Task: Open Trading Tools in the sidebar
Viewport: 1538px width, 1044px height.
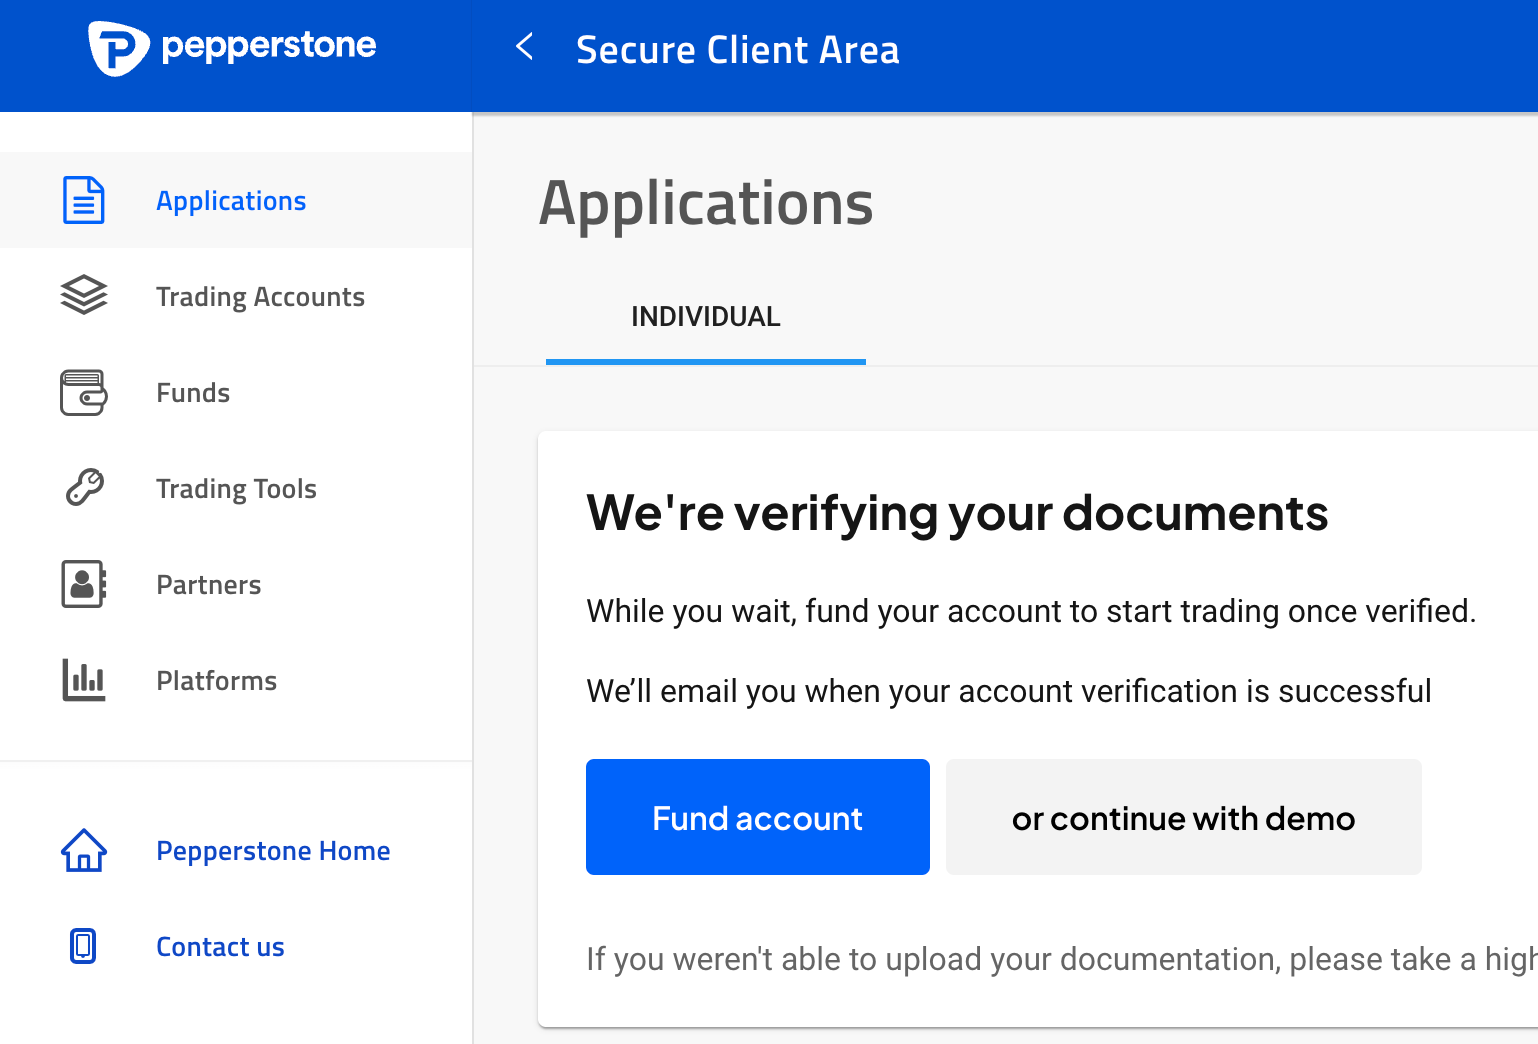Action: coord(236,488)
